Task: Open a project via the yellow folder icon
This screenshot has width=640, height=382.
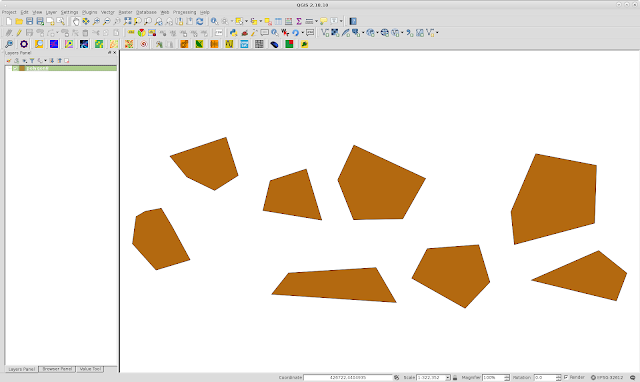Action: [x=19, y=21]
